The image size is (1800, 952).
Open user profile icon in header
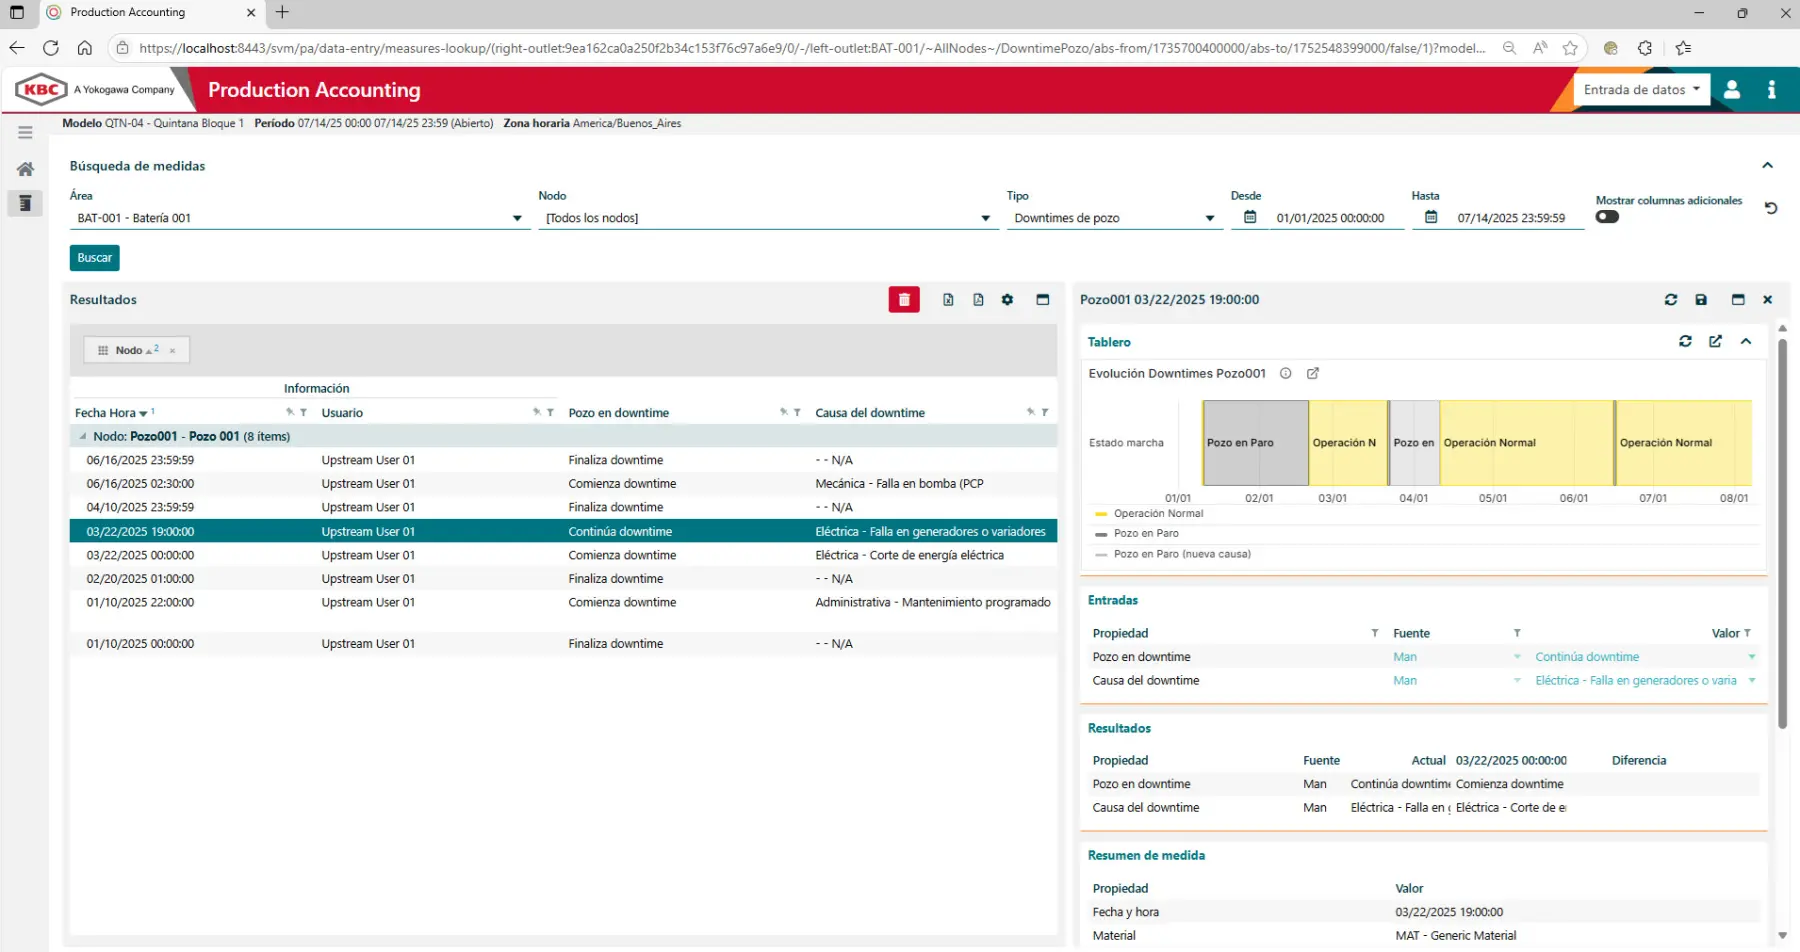point(1732,90)
